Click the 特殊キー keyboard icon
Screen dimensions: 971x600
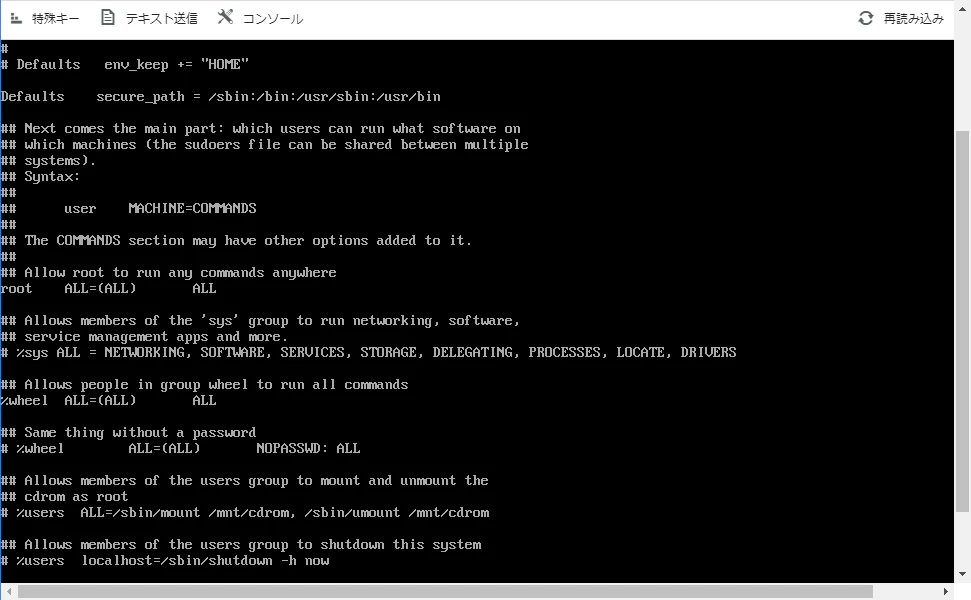point(17,19)
